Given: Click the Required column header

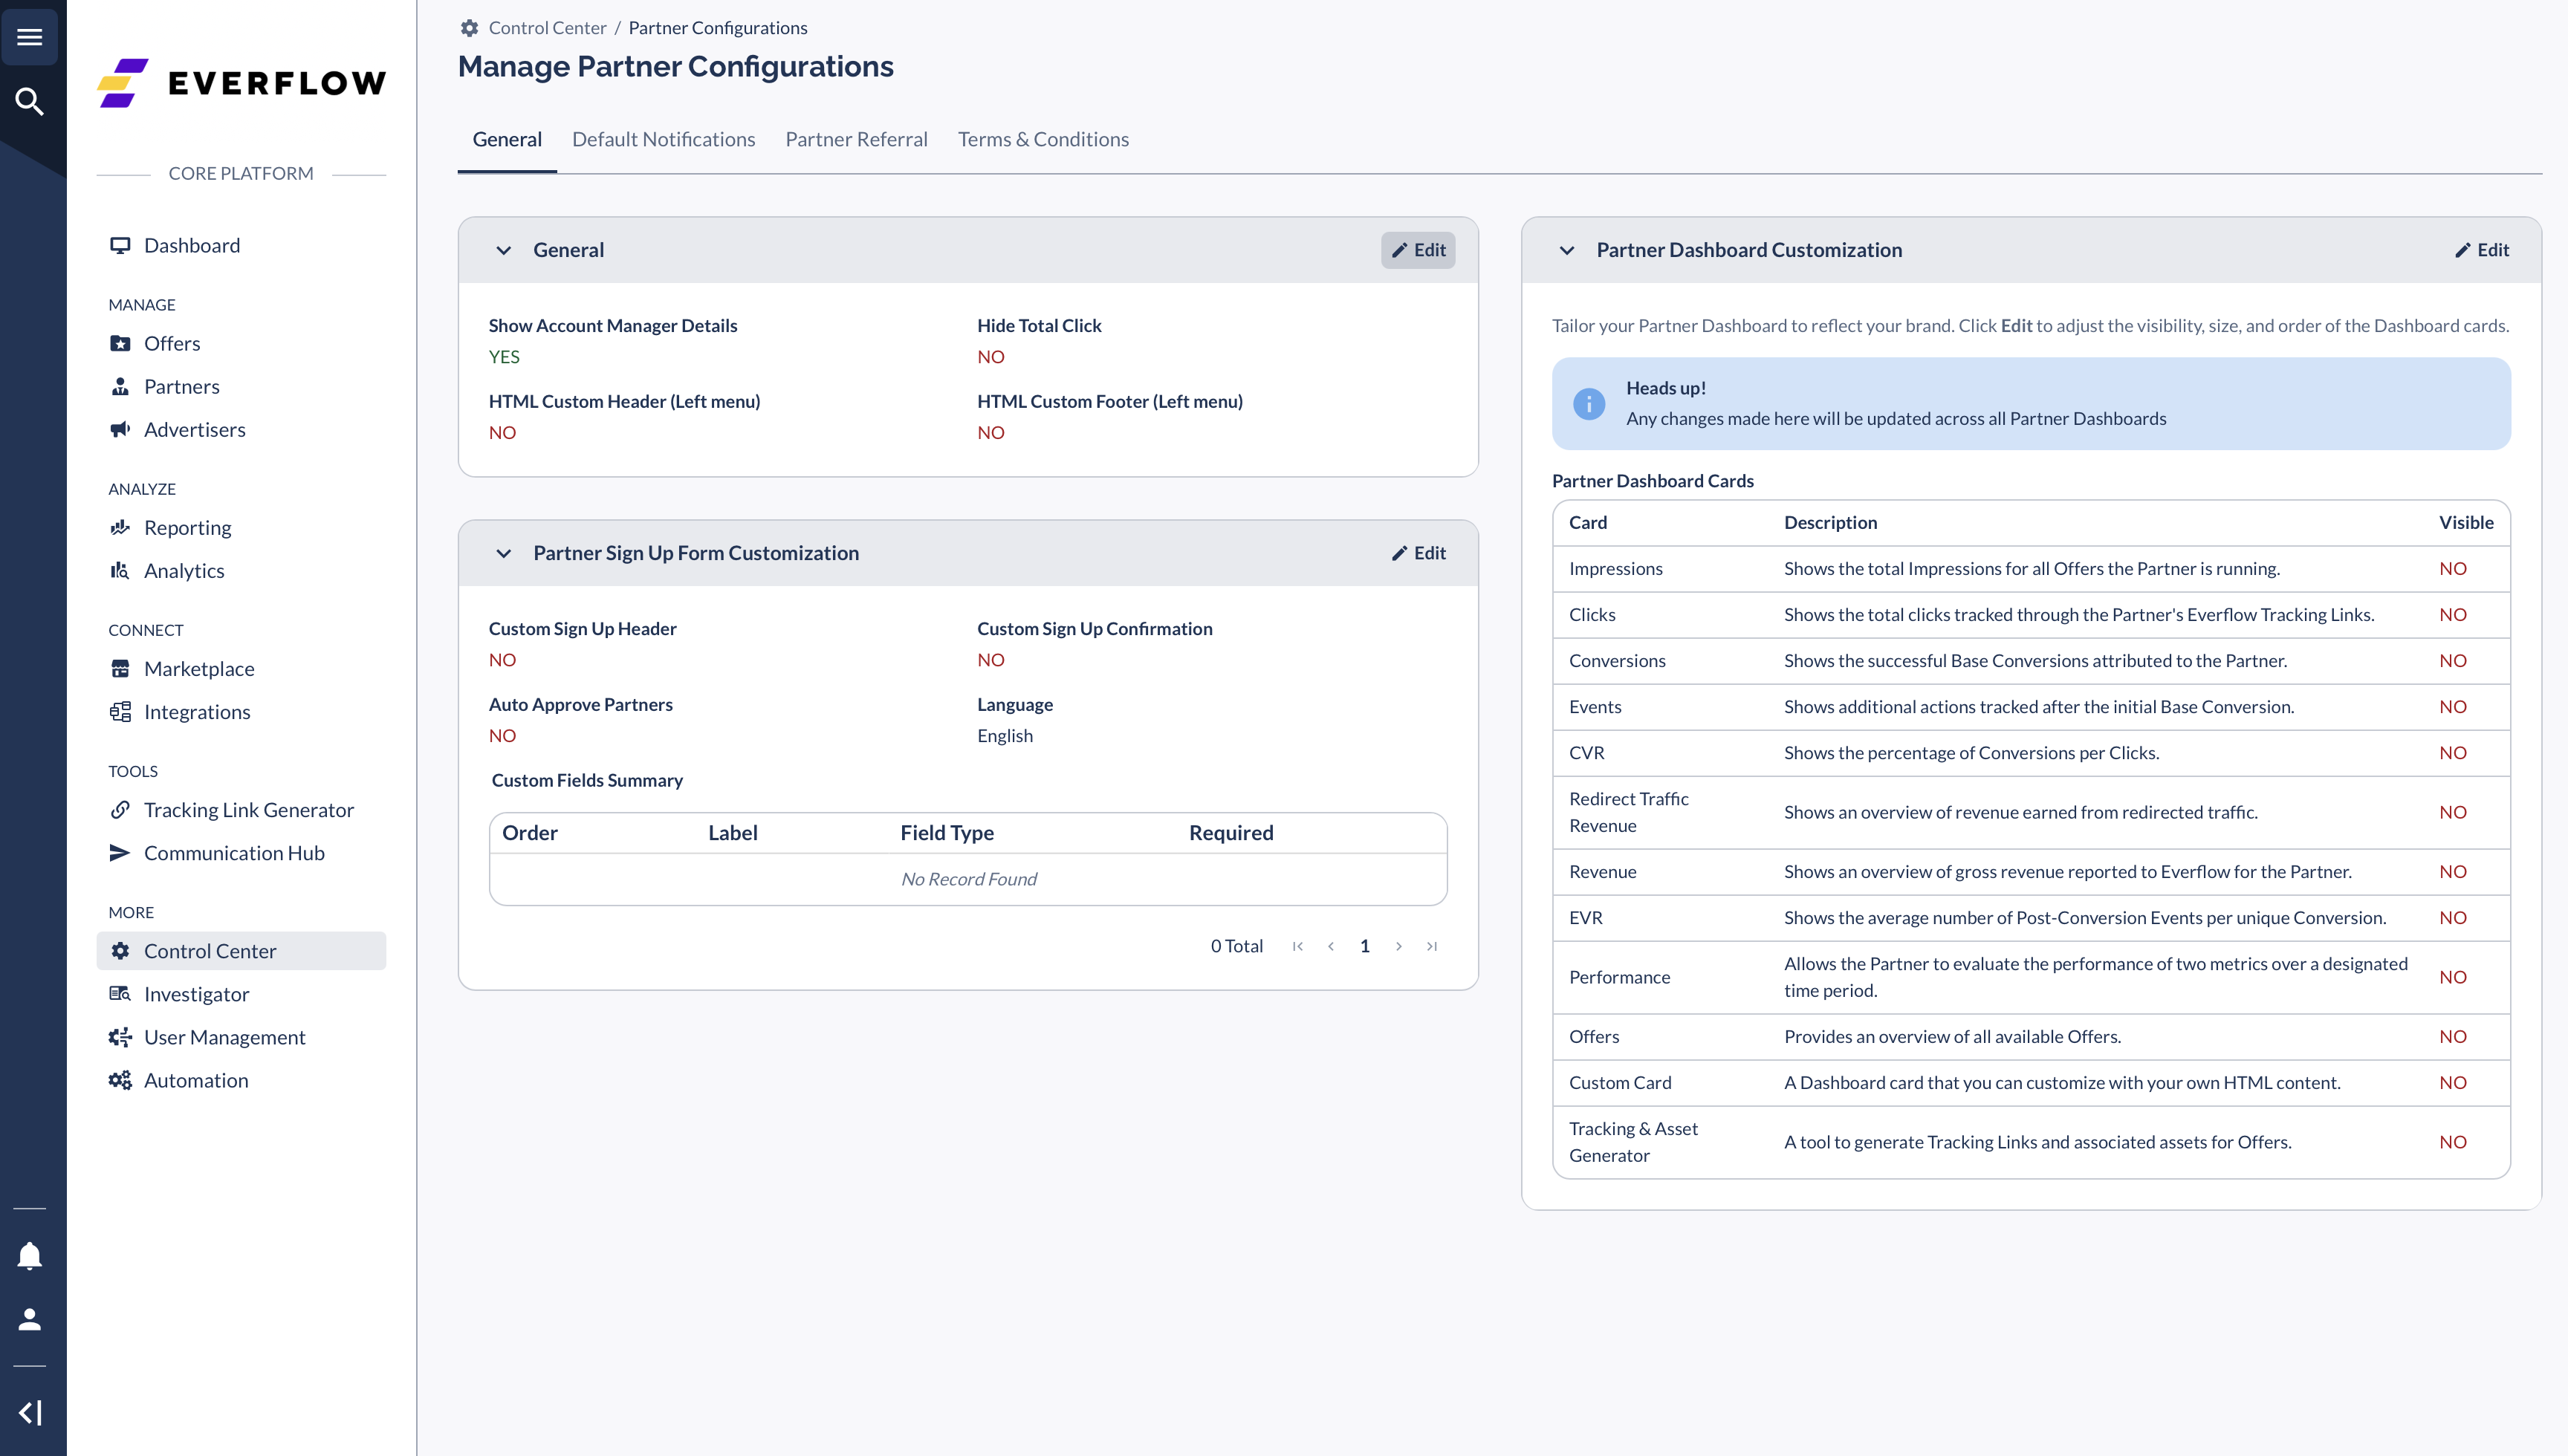Looking at the screenshot, I should pyautogui.click(x=1231, y=832).
